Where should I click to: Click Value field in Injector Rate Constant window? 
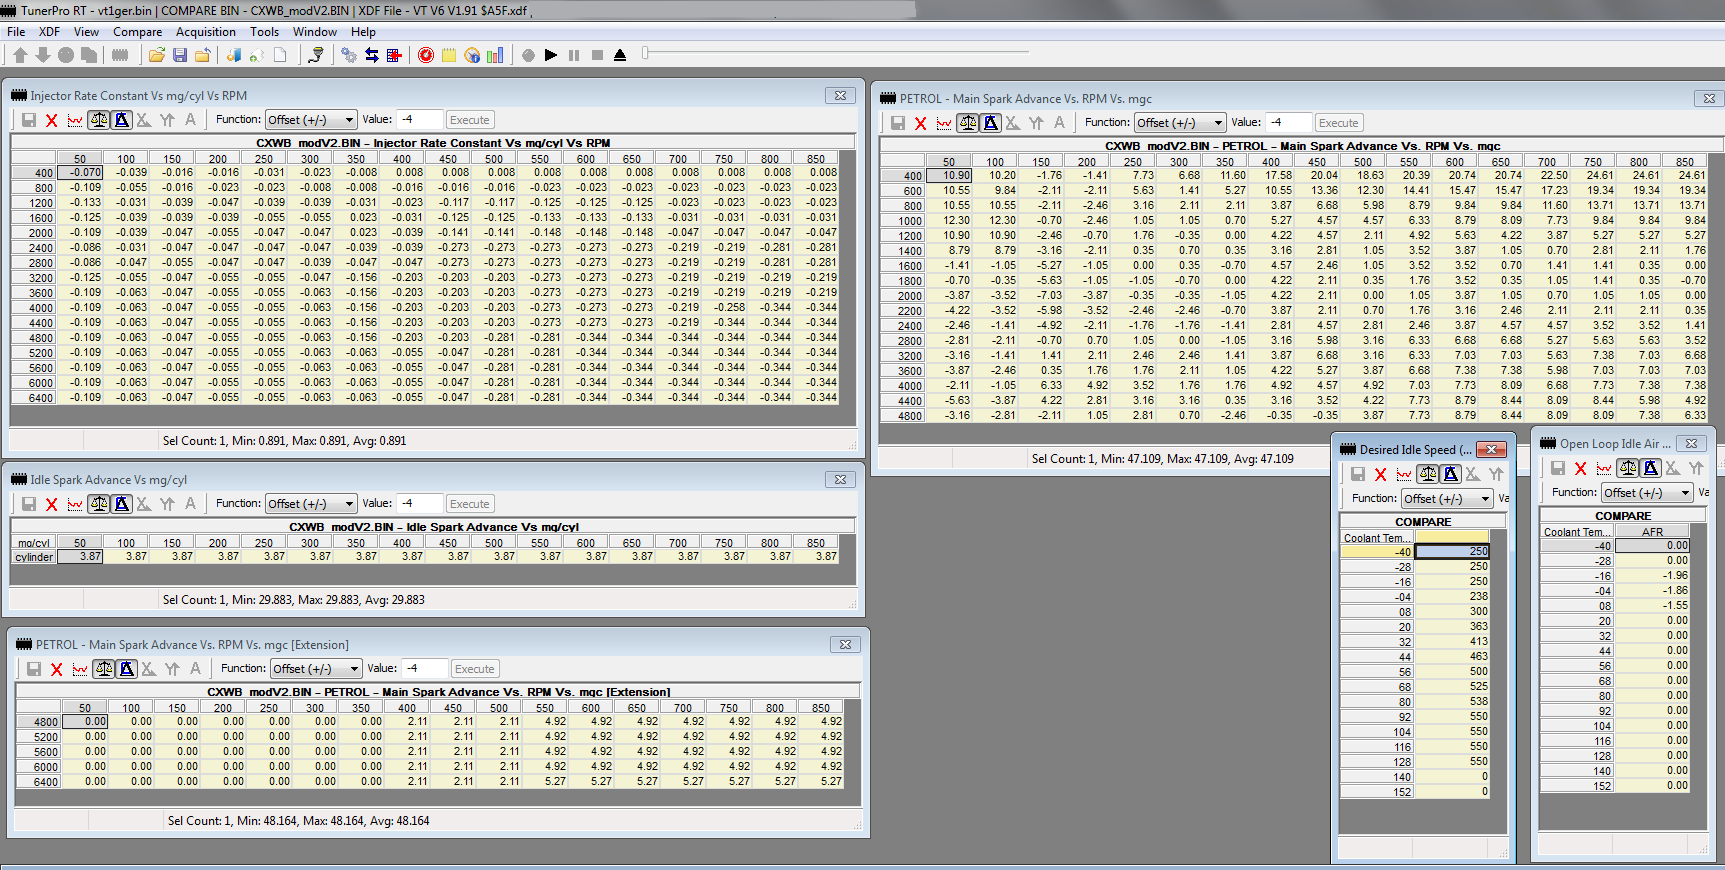click(420, 120)
